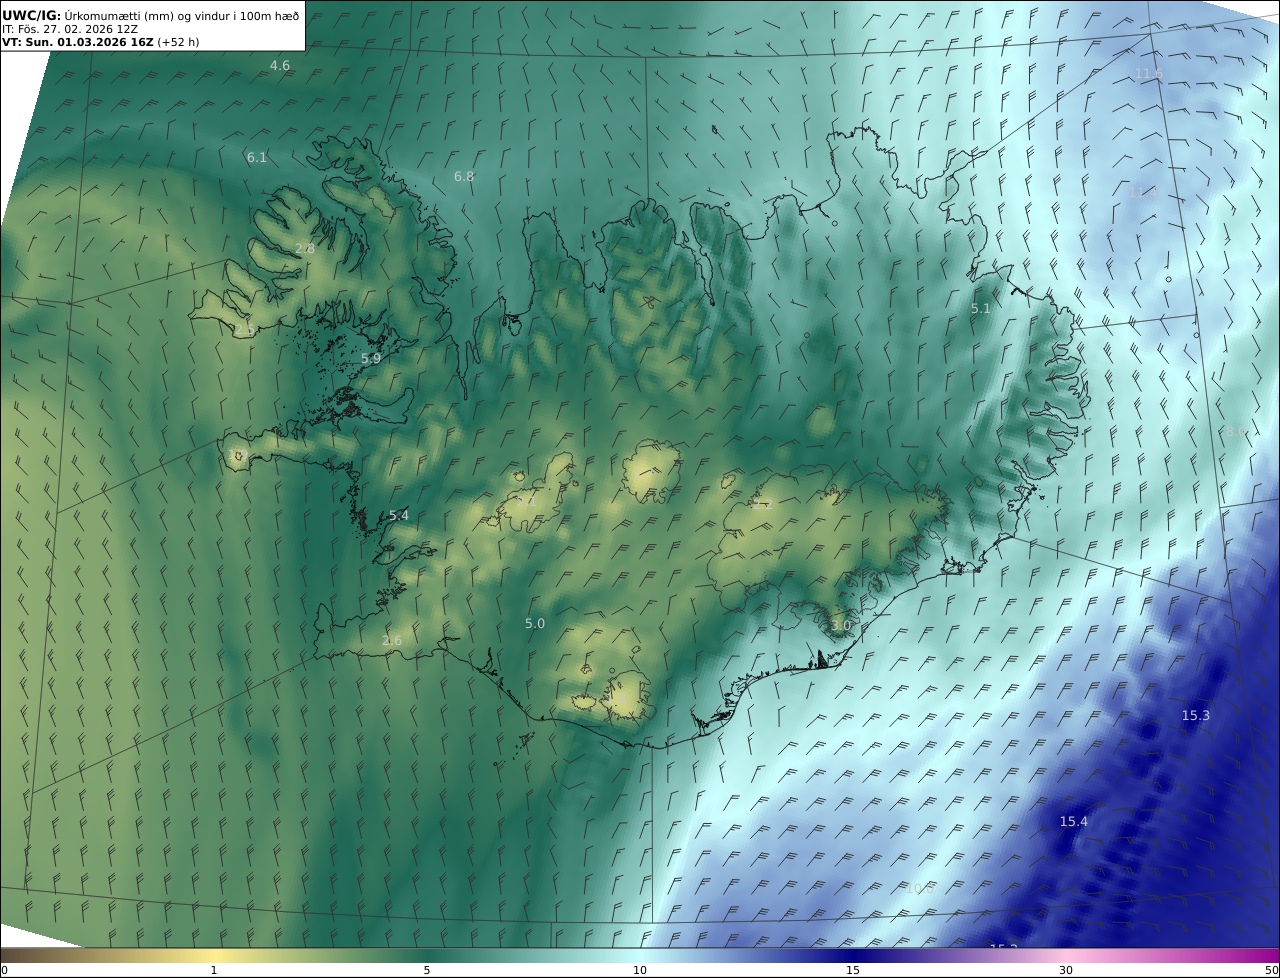The image size is (1280, 978).
Task: Click the Breiðafjörður value label 5.9
Action: [371, 358]
